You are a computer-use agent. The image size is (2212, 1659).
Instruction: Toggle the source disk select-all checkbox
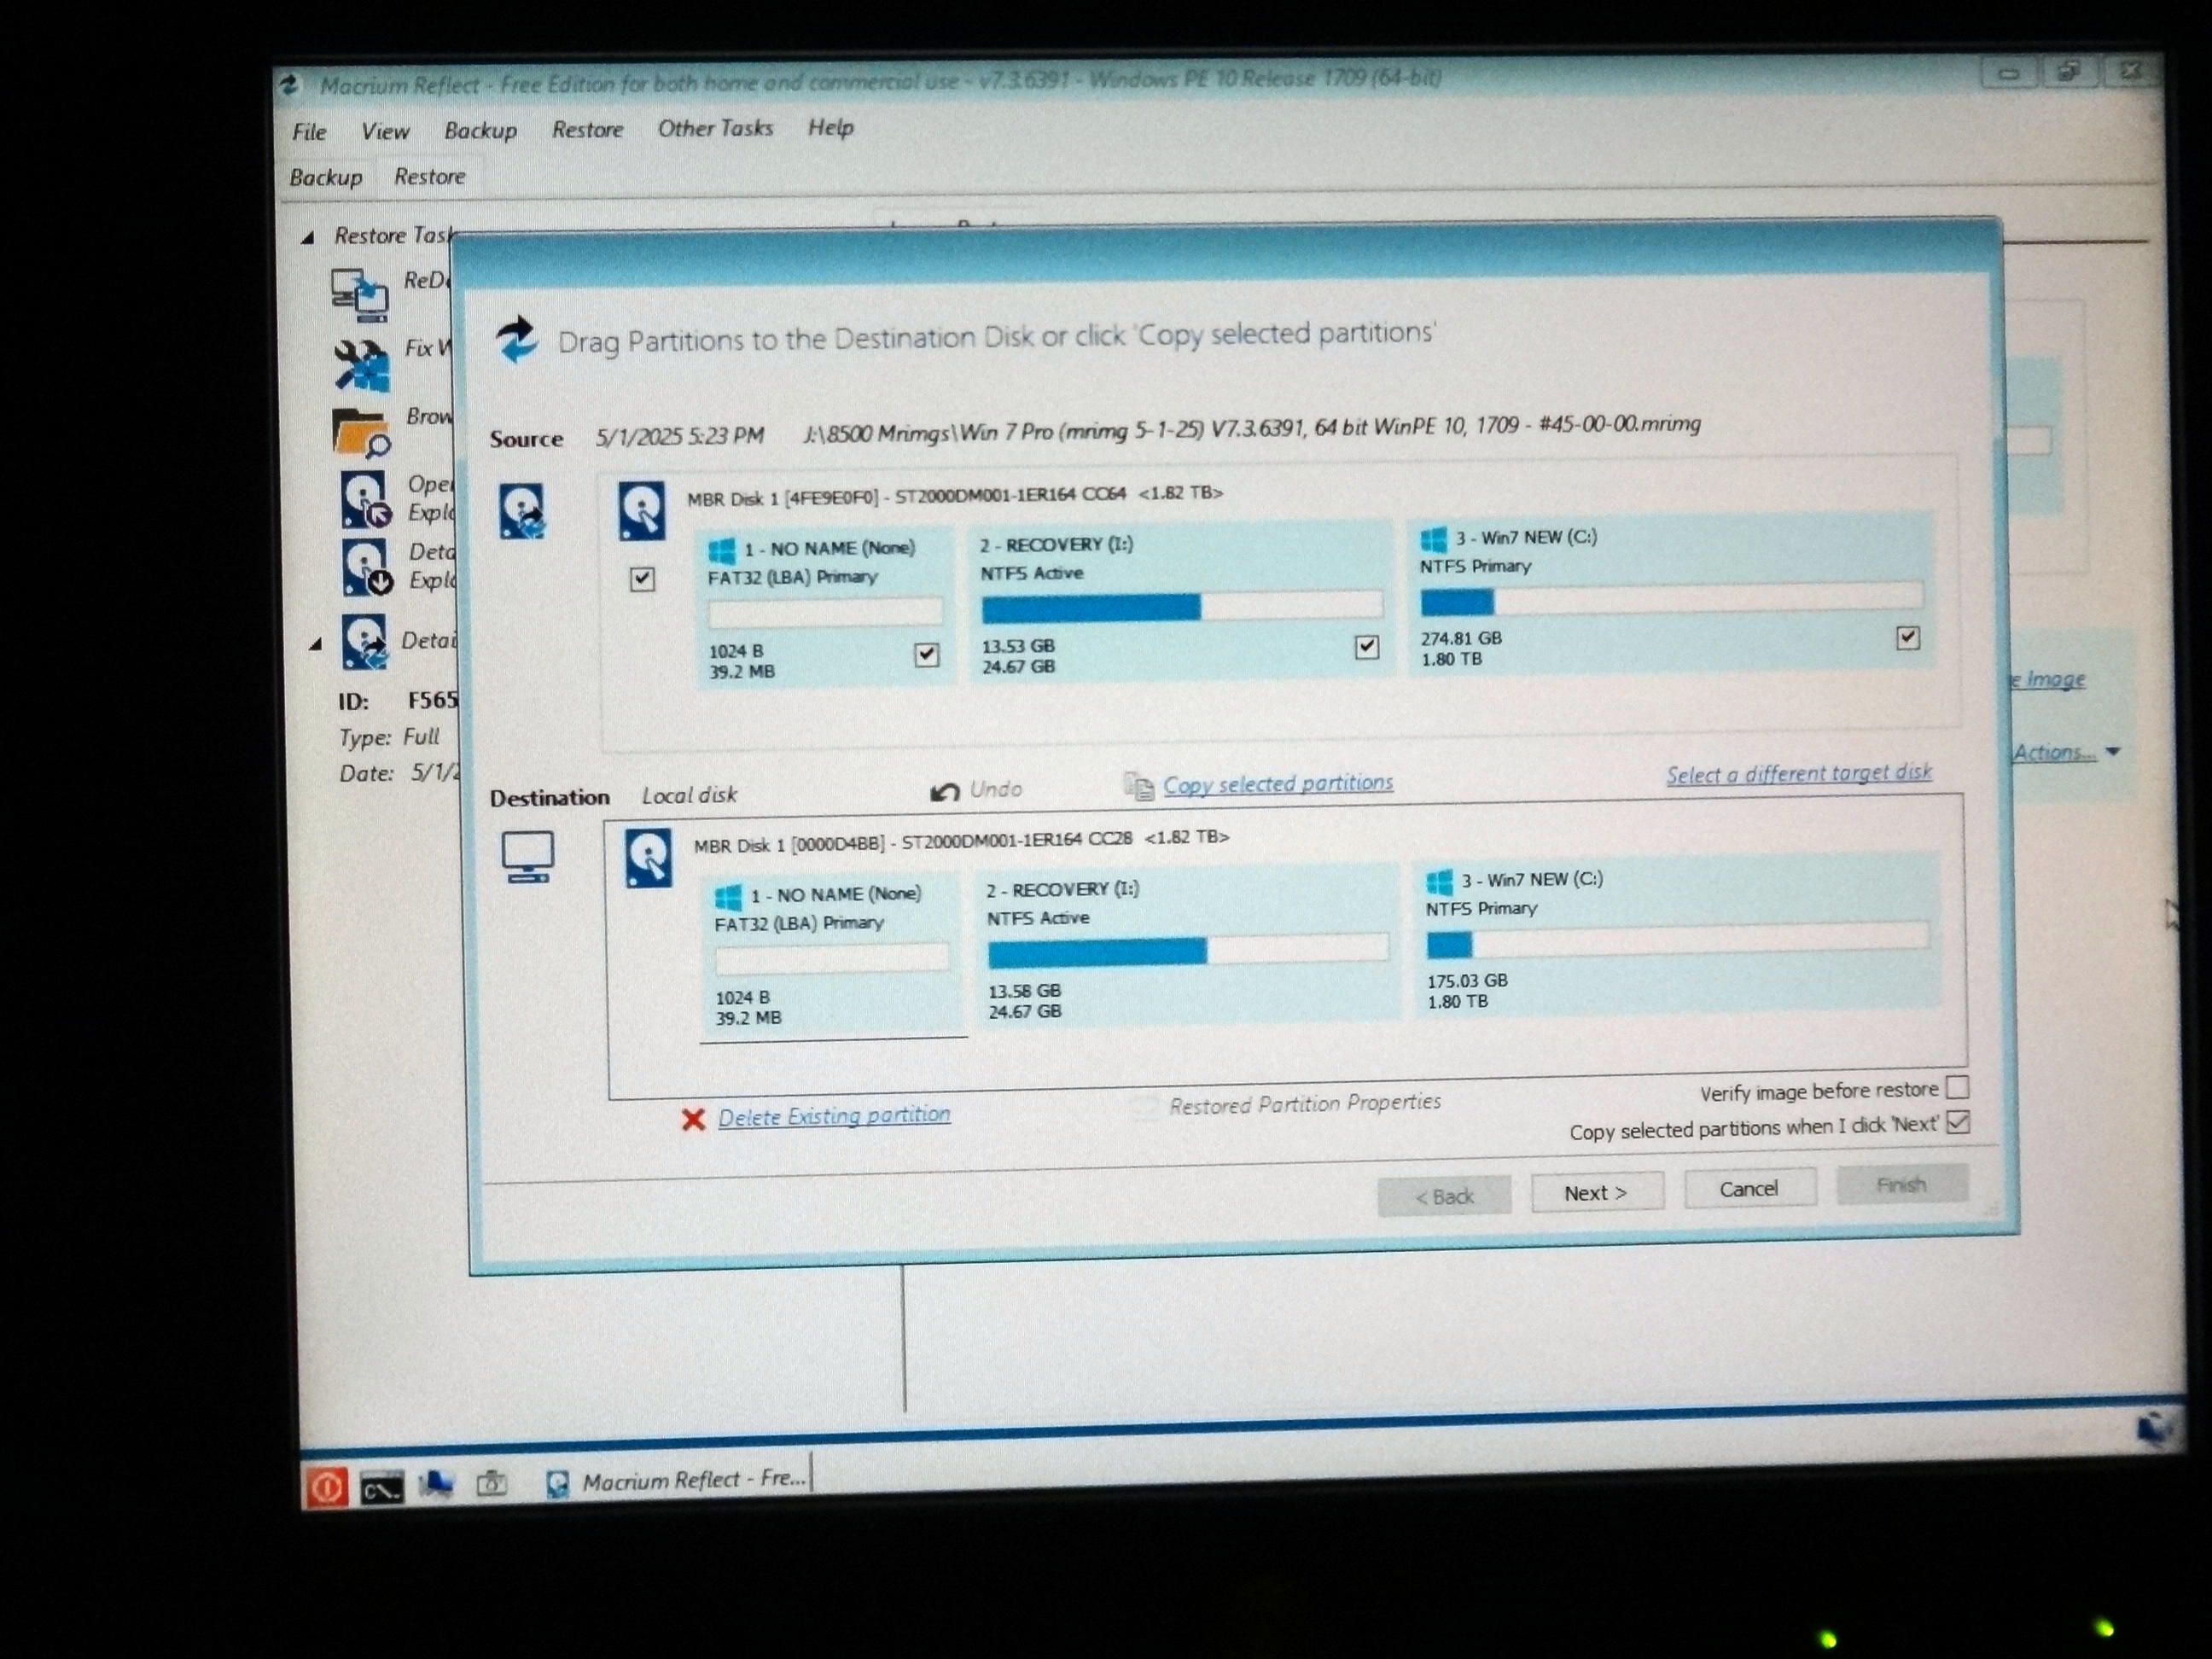click(x=642, y=579)
